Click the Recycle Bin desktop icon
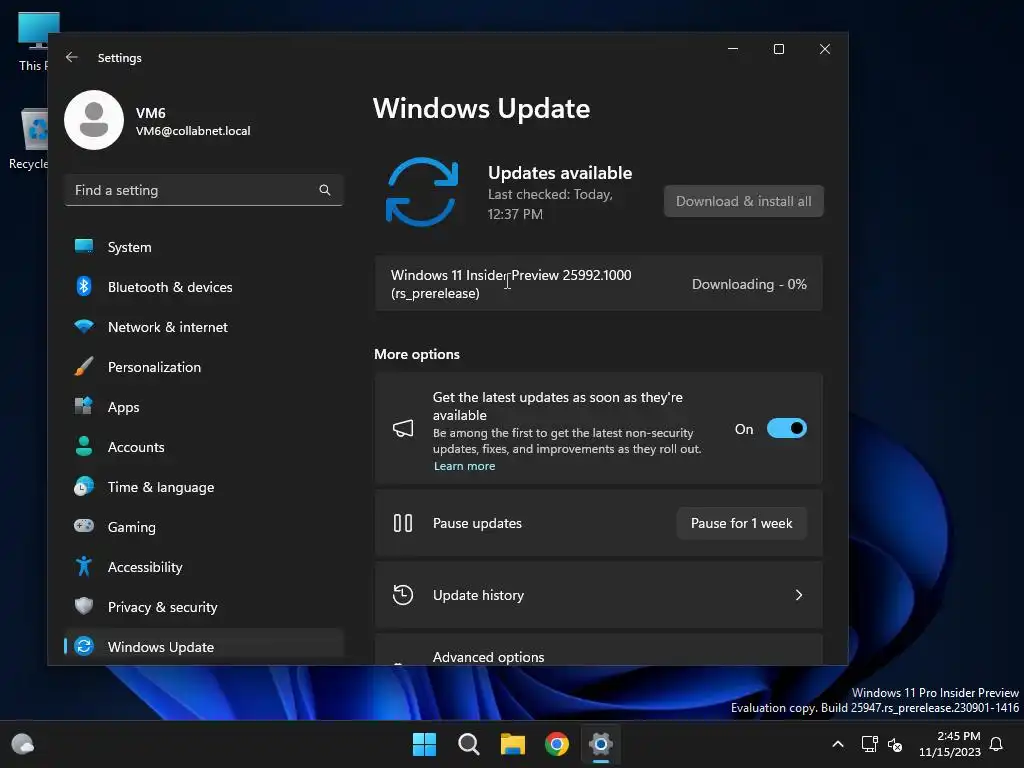 pyautogui.click(x=29, y=138)
